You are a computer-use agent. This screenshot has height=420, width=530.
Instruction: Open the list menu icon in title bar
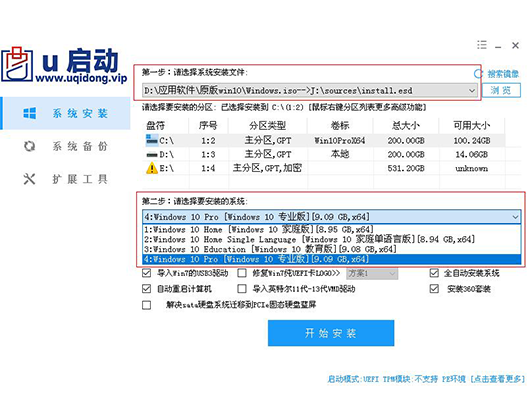482,45
